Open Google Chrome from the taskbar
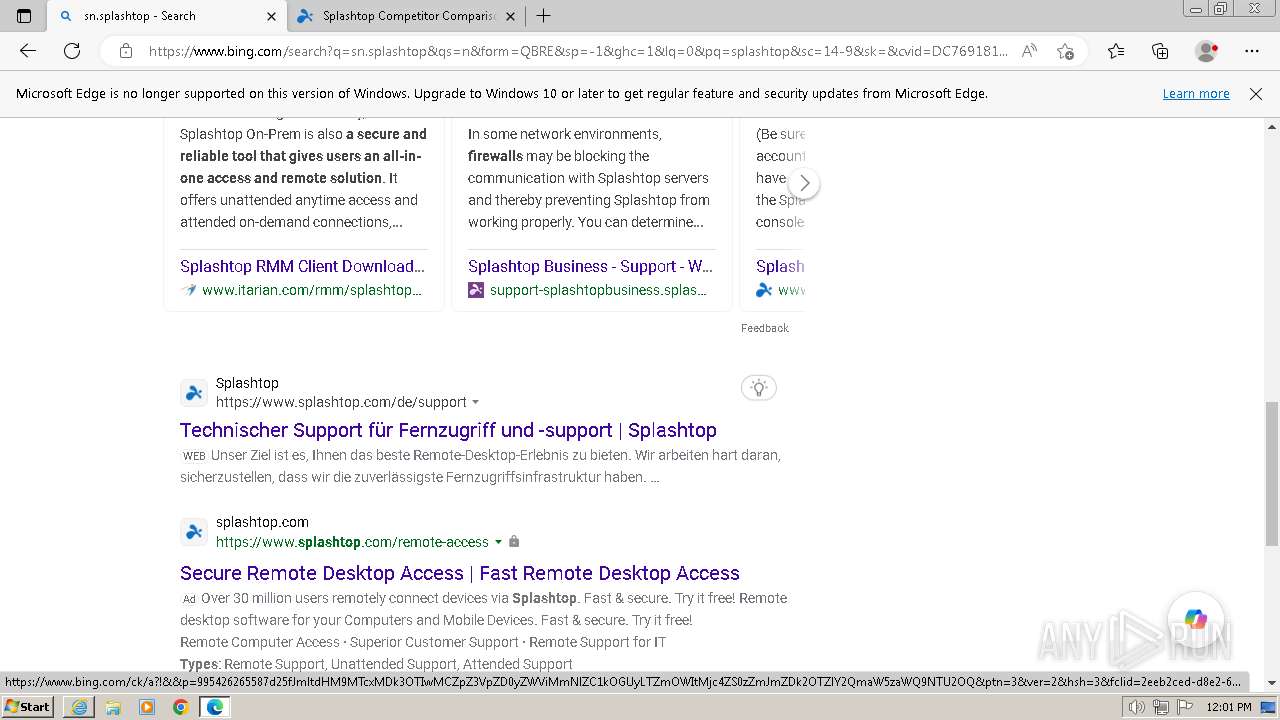The width and height of the screenshot is (1280, 720). 181,707
